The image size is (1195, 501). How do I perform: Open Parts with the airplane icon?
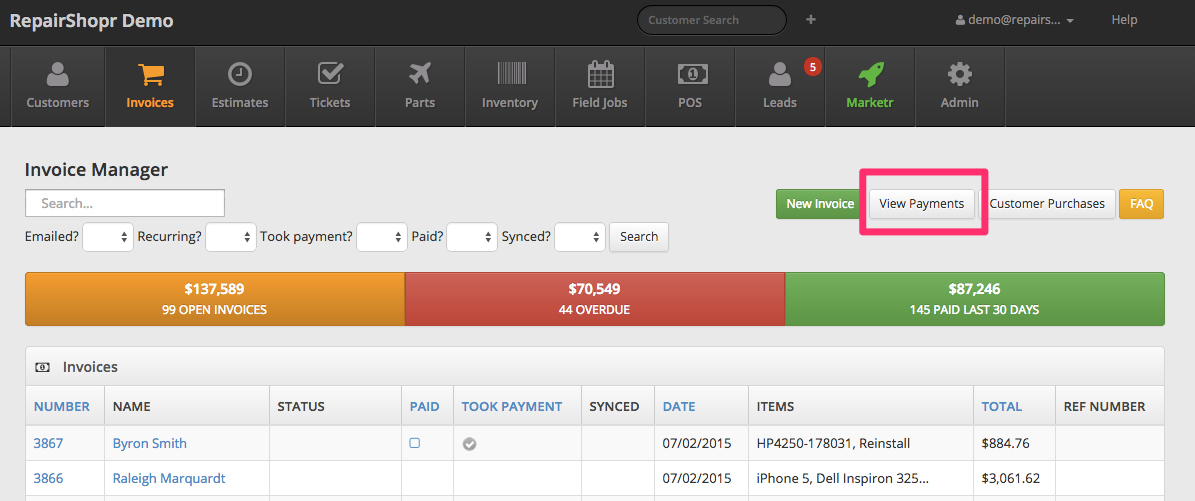coord(420,75)
